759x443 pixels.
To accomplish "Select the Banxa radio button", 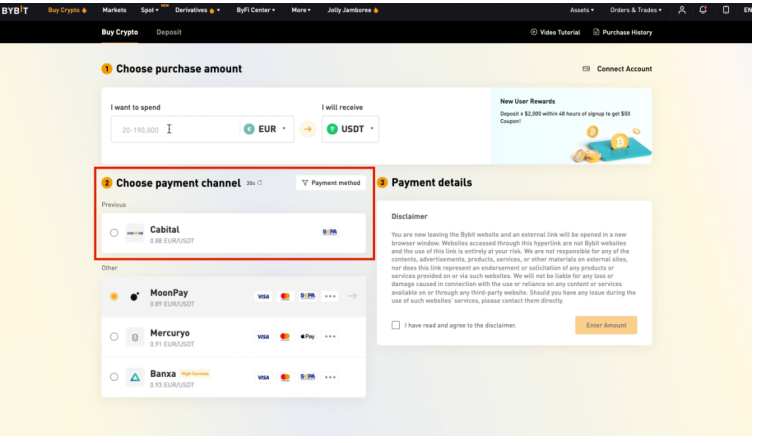I will 114,377.
